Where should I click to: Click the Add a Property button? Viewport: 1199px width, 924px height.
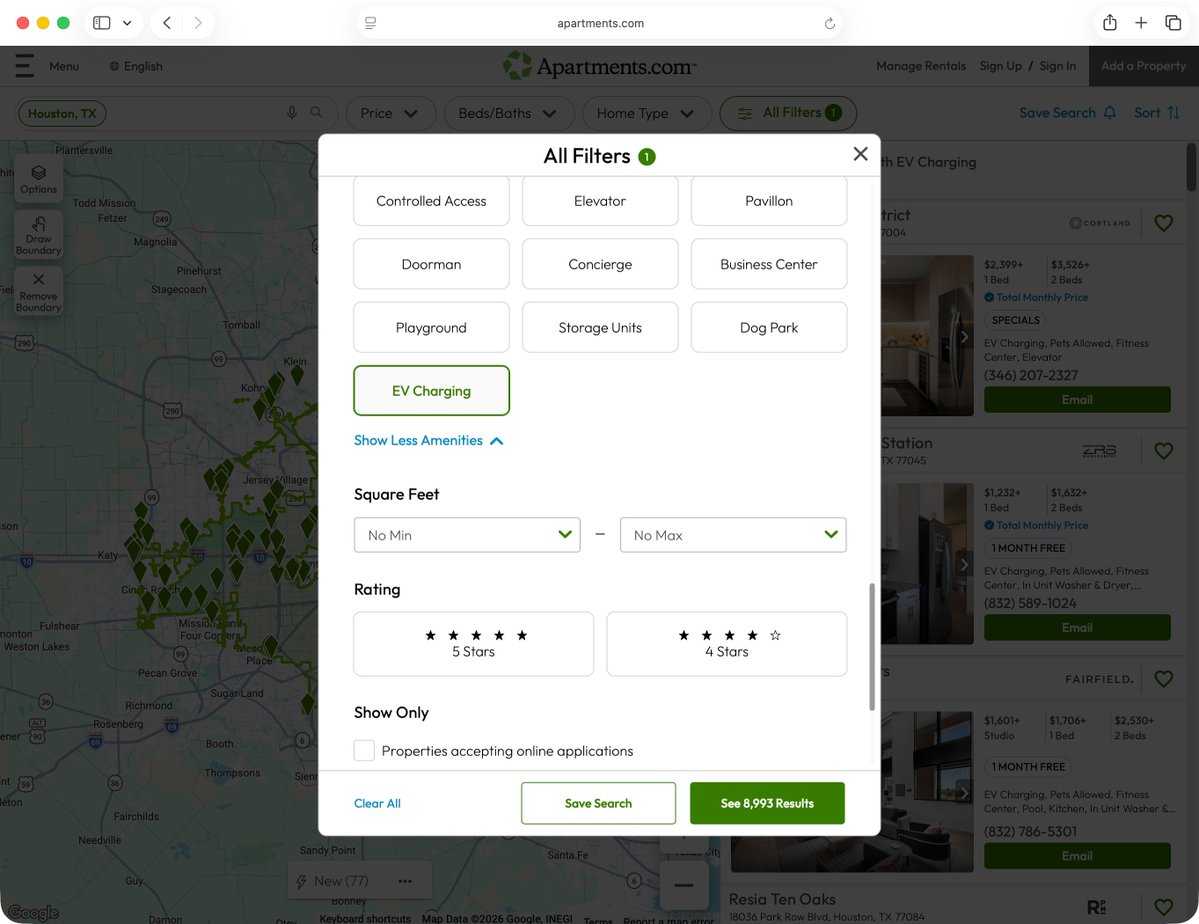tap(1143, 66)
